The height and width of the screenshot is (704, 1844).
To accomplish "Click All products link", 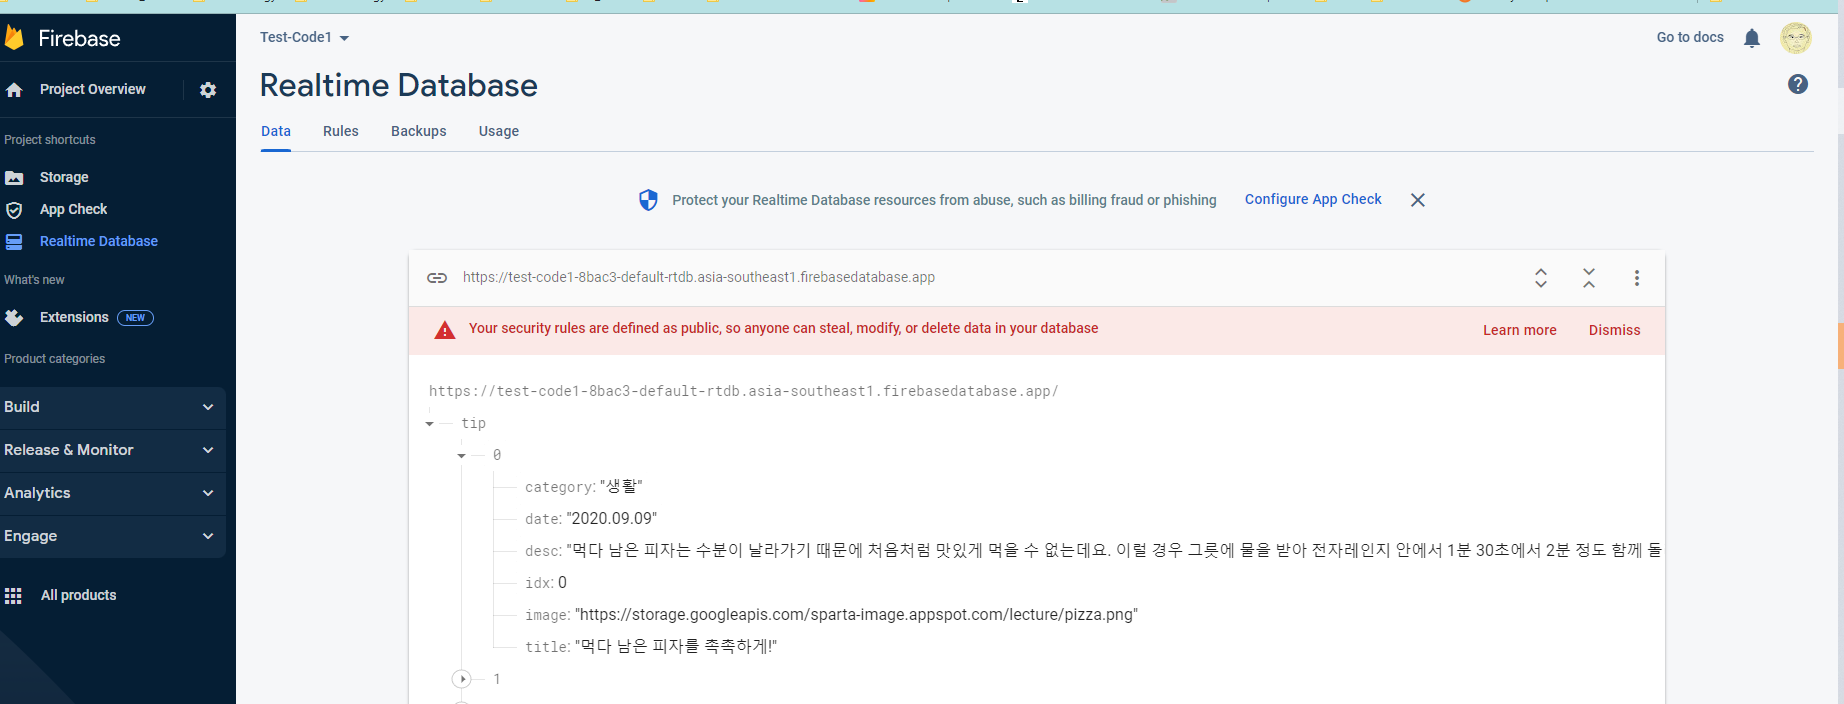I will pos(79,595).
